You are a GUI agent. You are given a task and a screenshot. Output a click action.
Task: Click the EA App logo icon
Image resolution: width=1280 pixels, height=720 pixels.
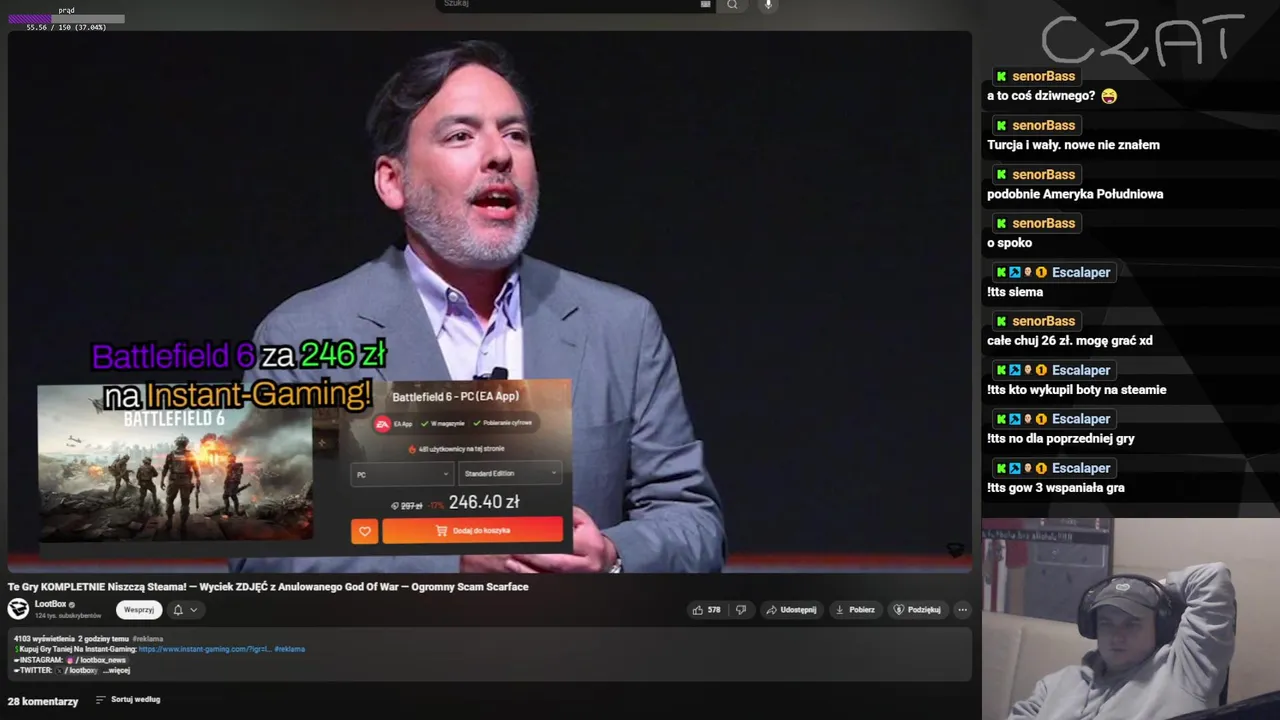click(x=382, y=424)
